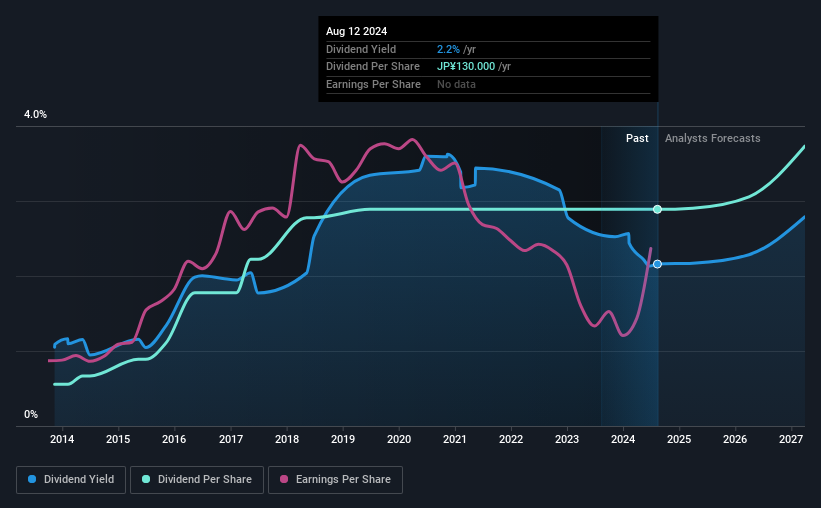The height and width of the screenshot is (508, 821).
Task: Click the 2022 x-axis label
Action: pos(511,439)
